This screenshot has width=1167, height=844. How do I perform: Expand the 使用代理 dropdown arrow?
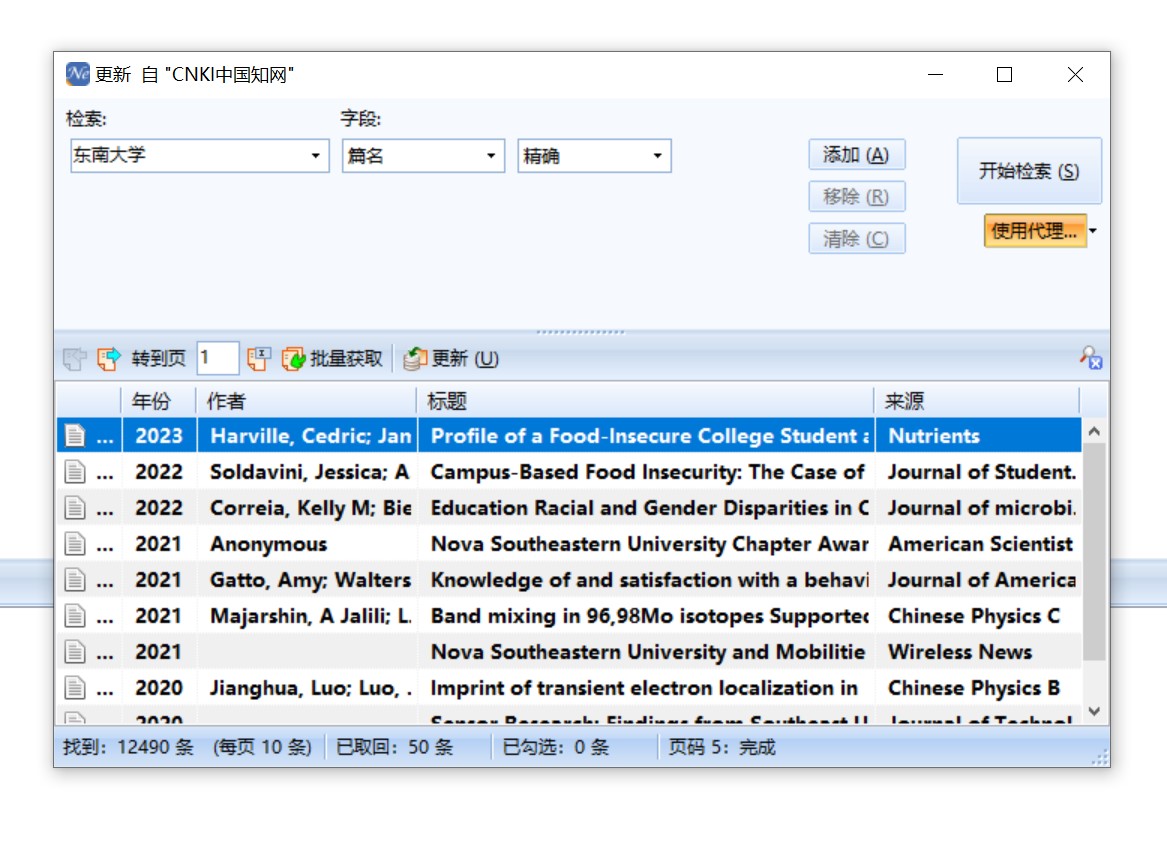1093,231
